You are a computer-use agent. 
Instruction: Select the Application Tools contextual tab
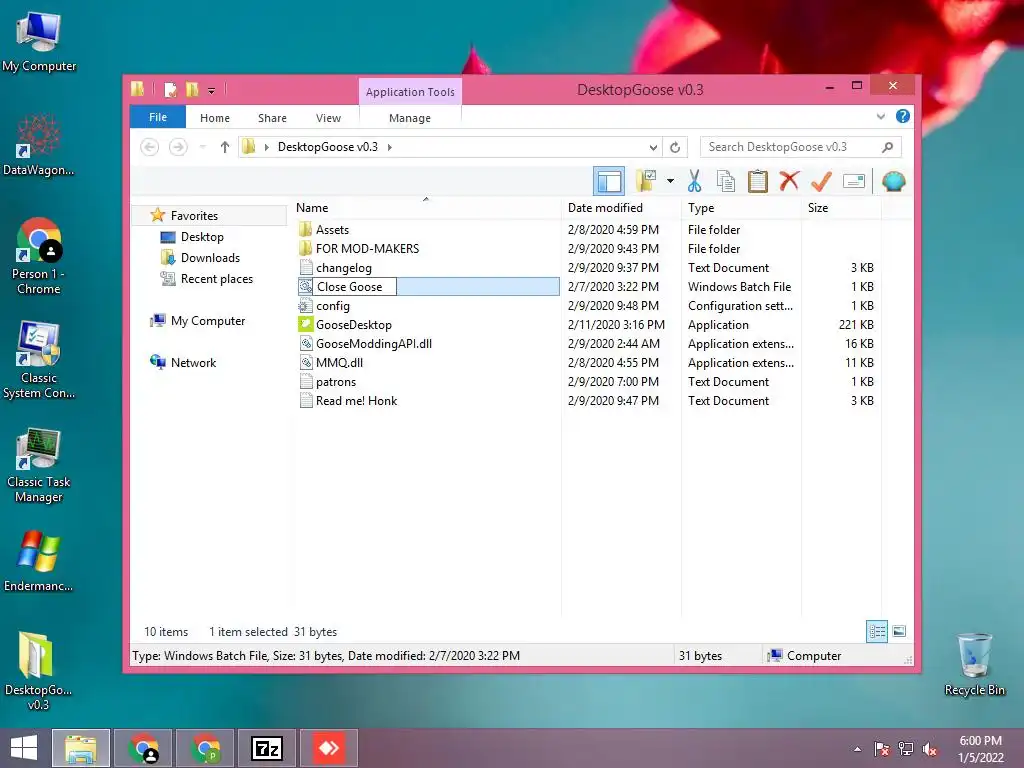click(410, 92)
